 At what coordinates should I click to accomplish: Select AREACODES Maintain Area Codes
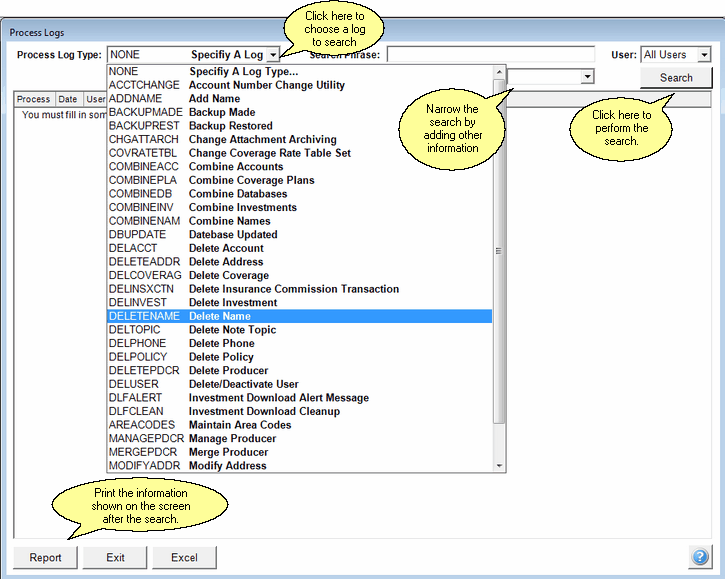pyautogui.click(x=300, y=425)
